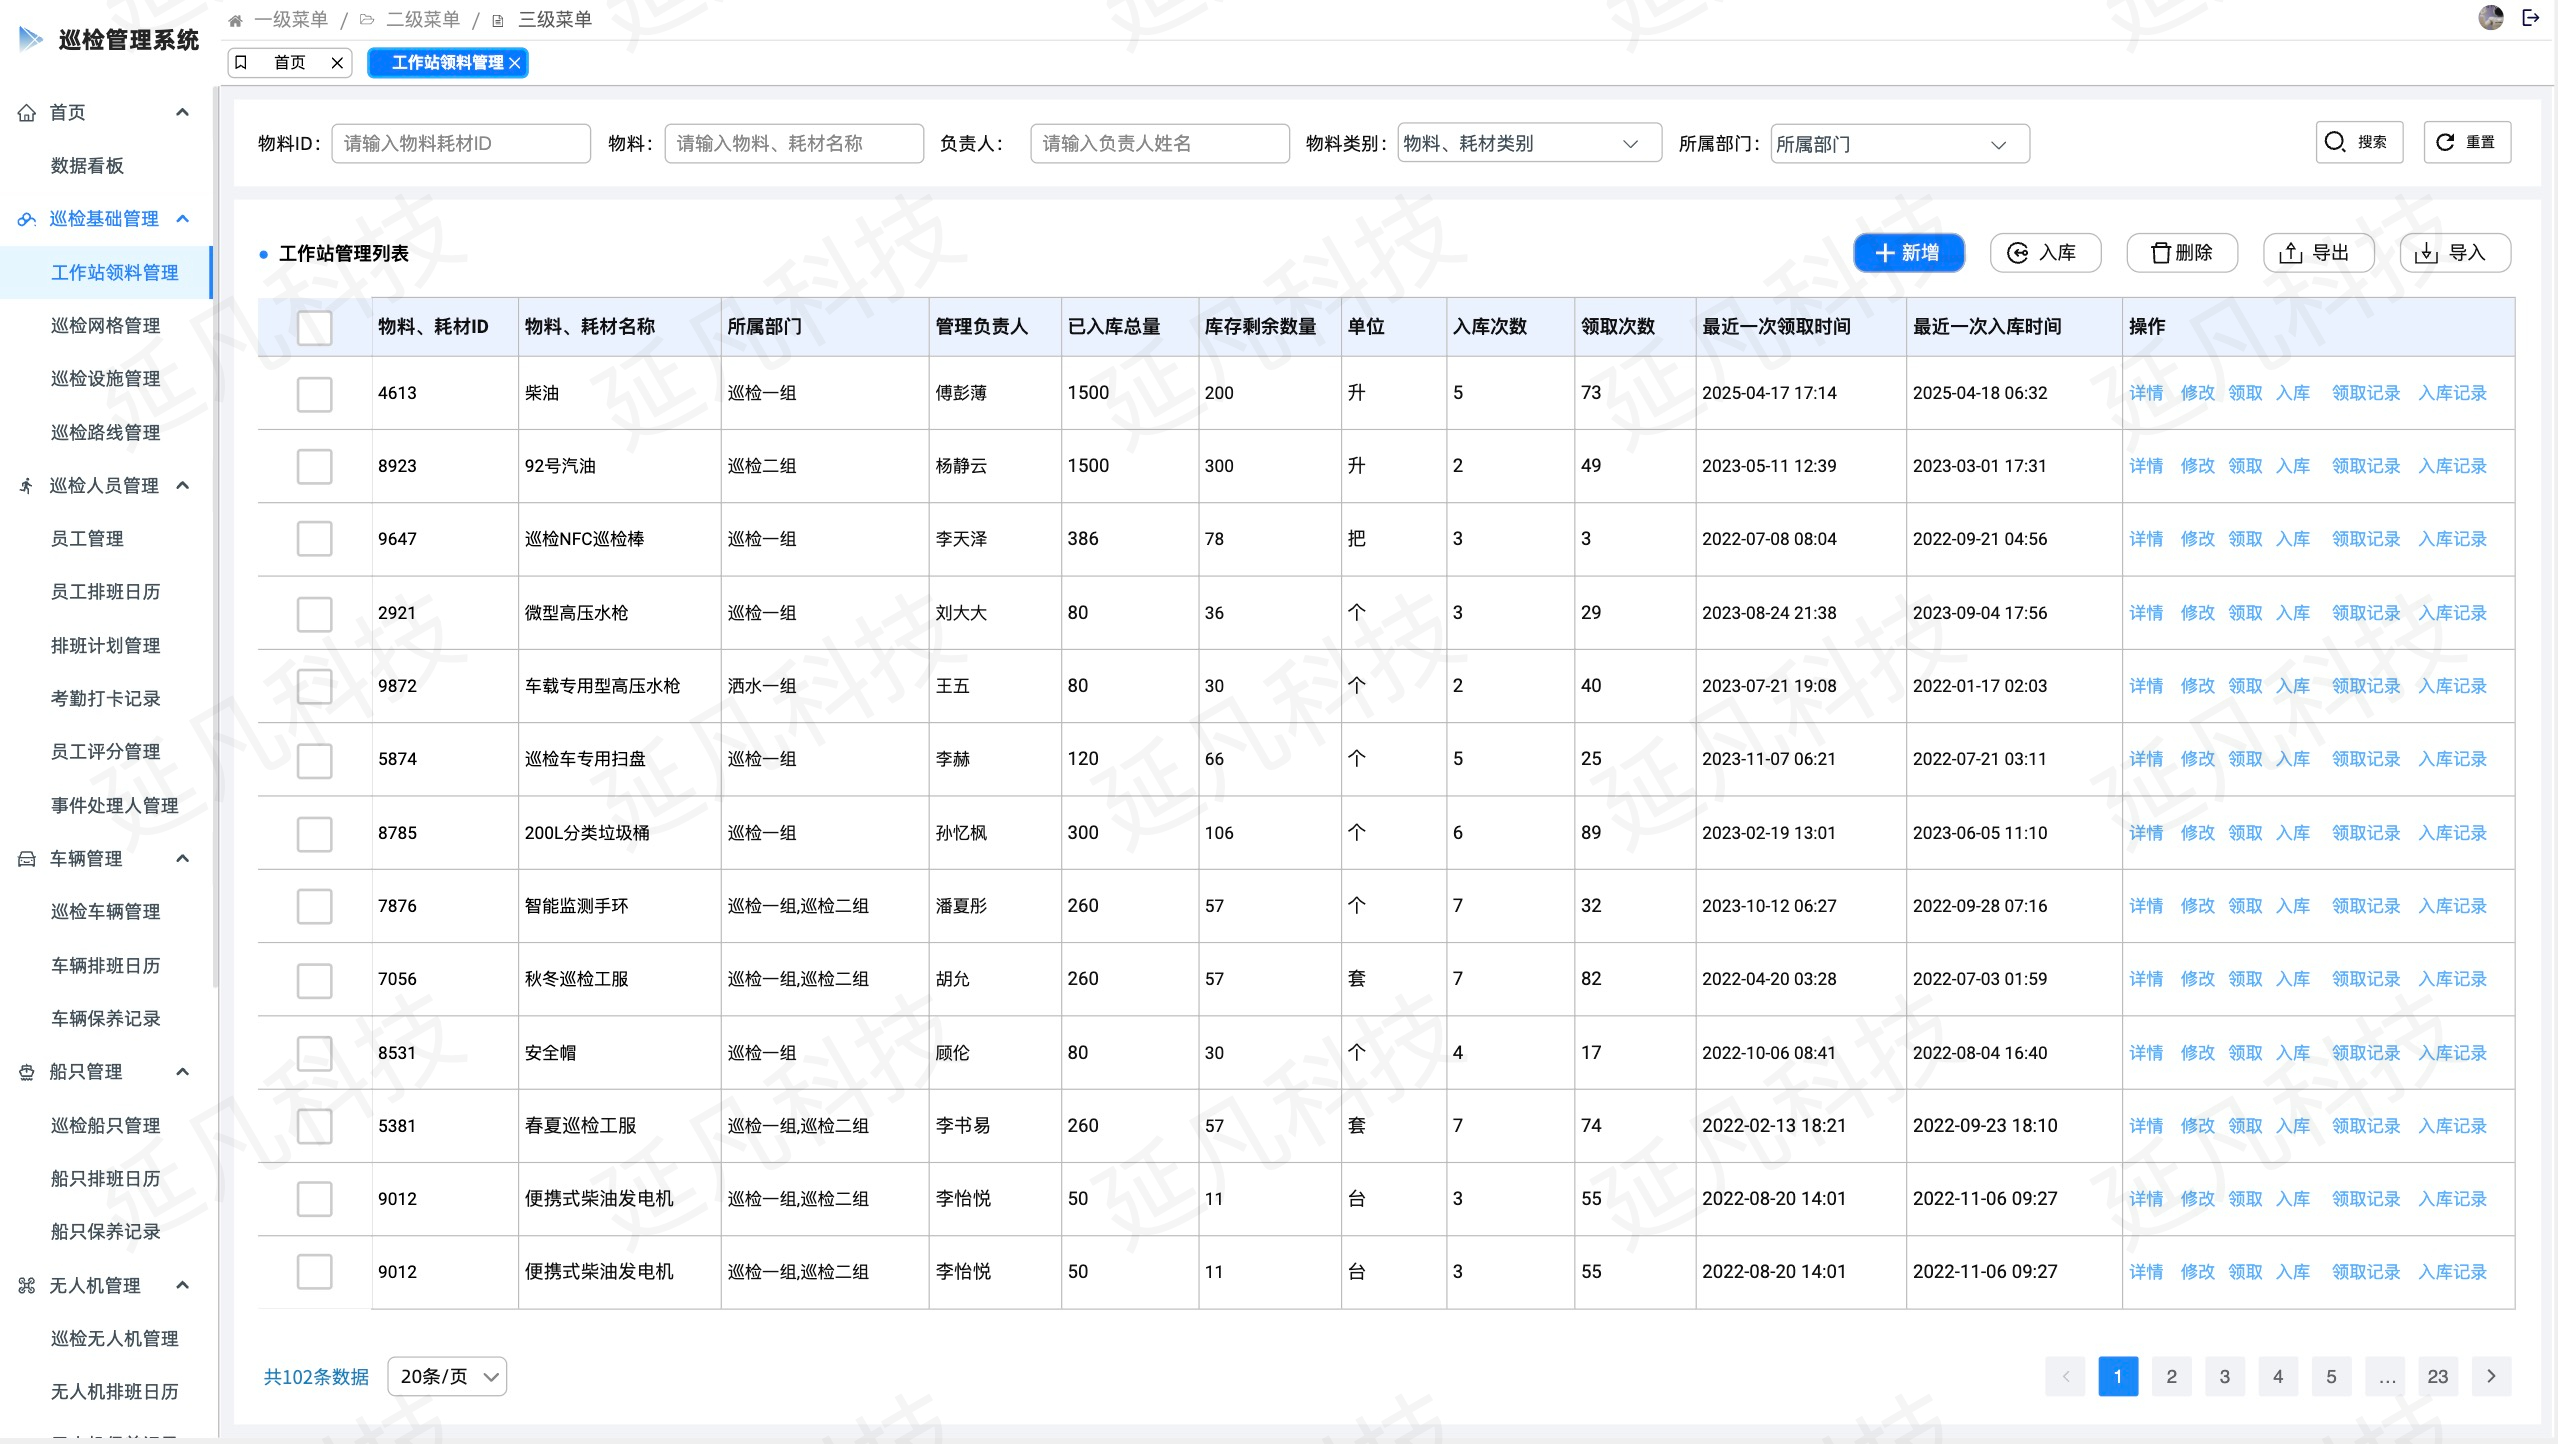Click the logout icon at top right

2531,18
